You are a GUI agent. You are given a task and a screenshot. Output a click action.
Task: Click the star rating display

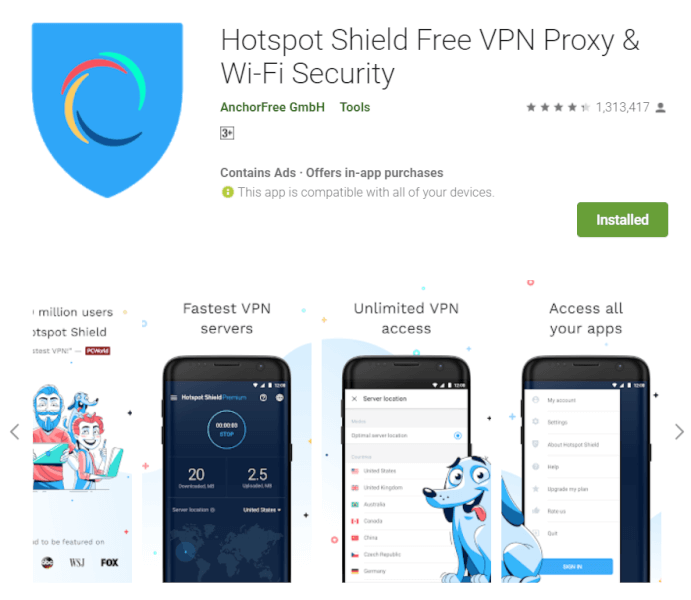[557, 107]
